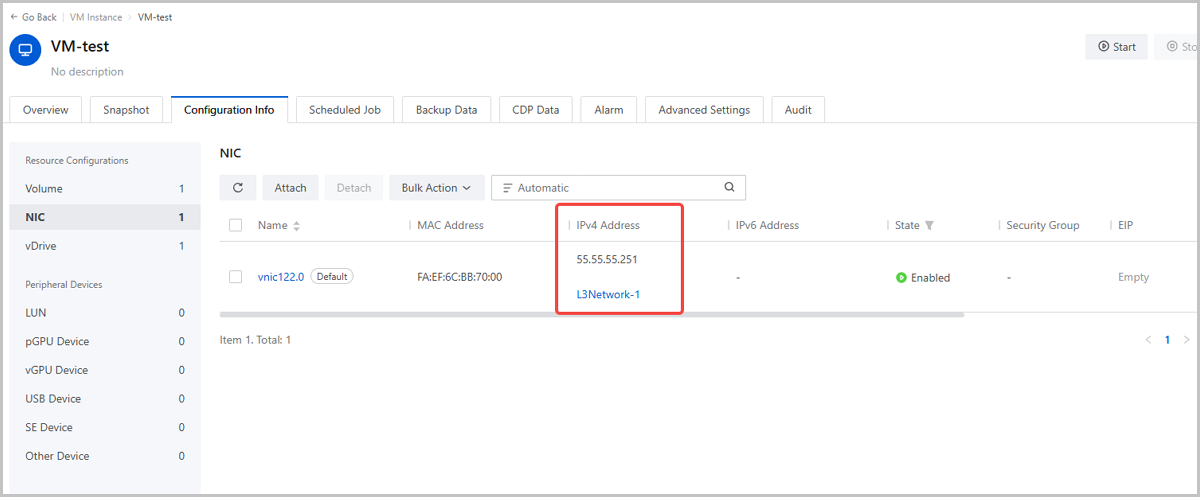Click the Start VM button
The width and height of the screenshot is (1200, 497).
click(x=1116, y=47)
